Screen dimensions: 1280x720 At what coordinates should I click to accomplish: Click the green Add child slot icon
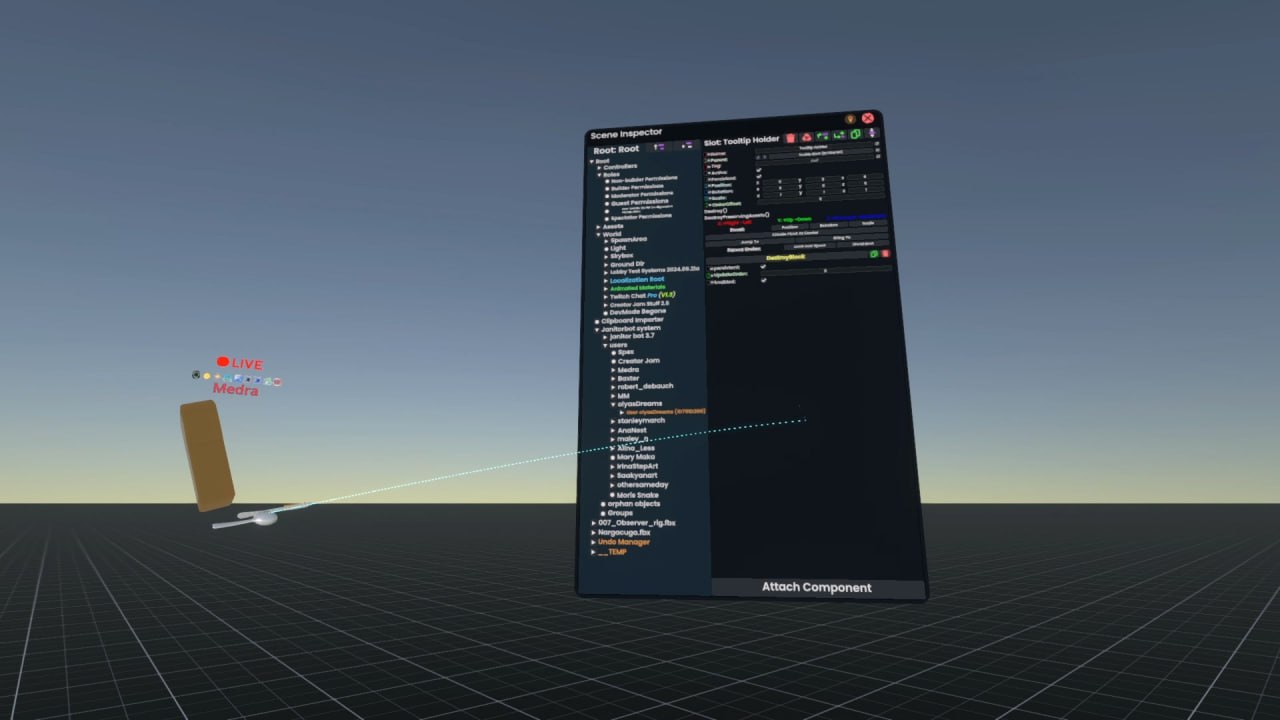click(x=839, y=135)
